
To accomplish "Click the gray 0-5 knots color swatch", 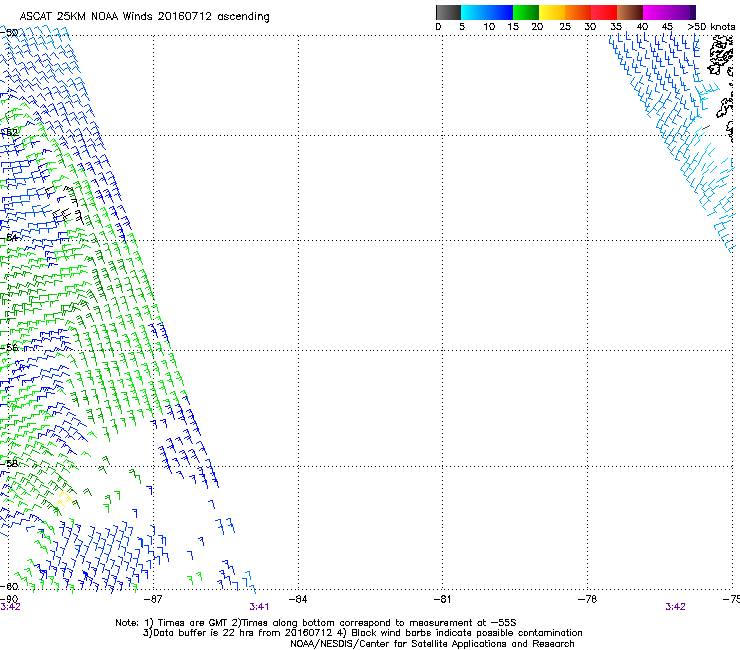I will (448, 12).
